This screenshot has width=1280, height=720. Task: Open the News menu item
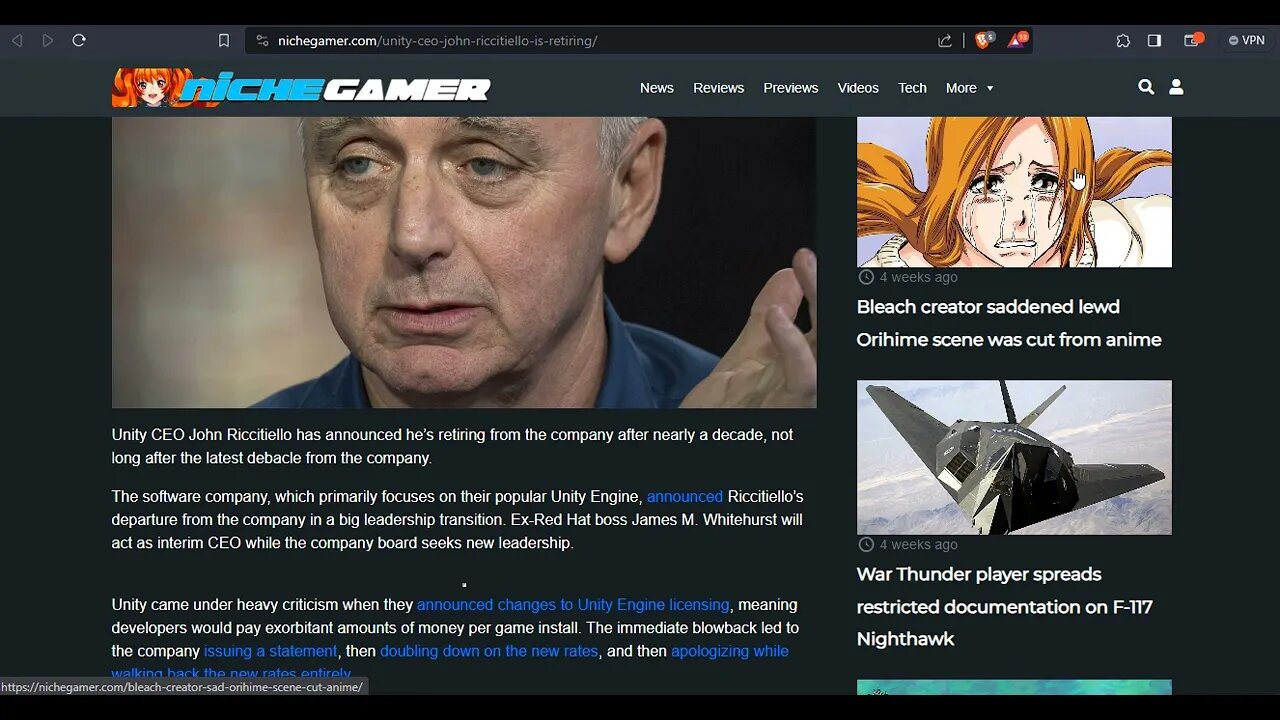(657, 88)
